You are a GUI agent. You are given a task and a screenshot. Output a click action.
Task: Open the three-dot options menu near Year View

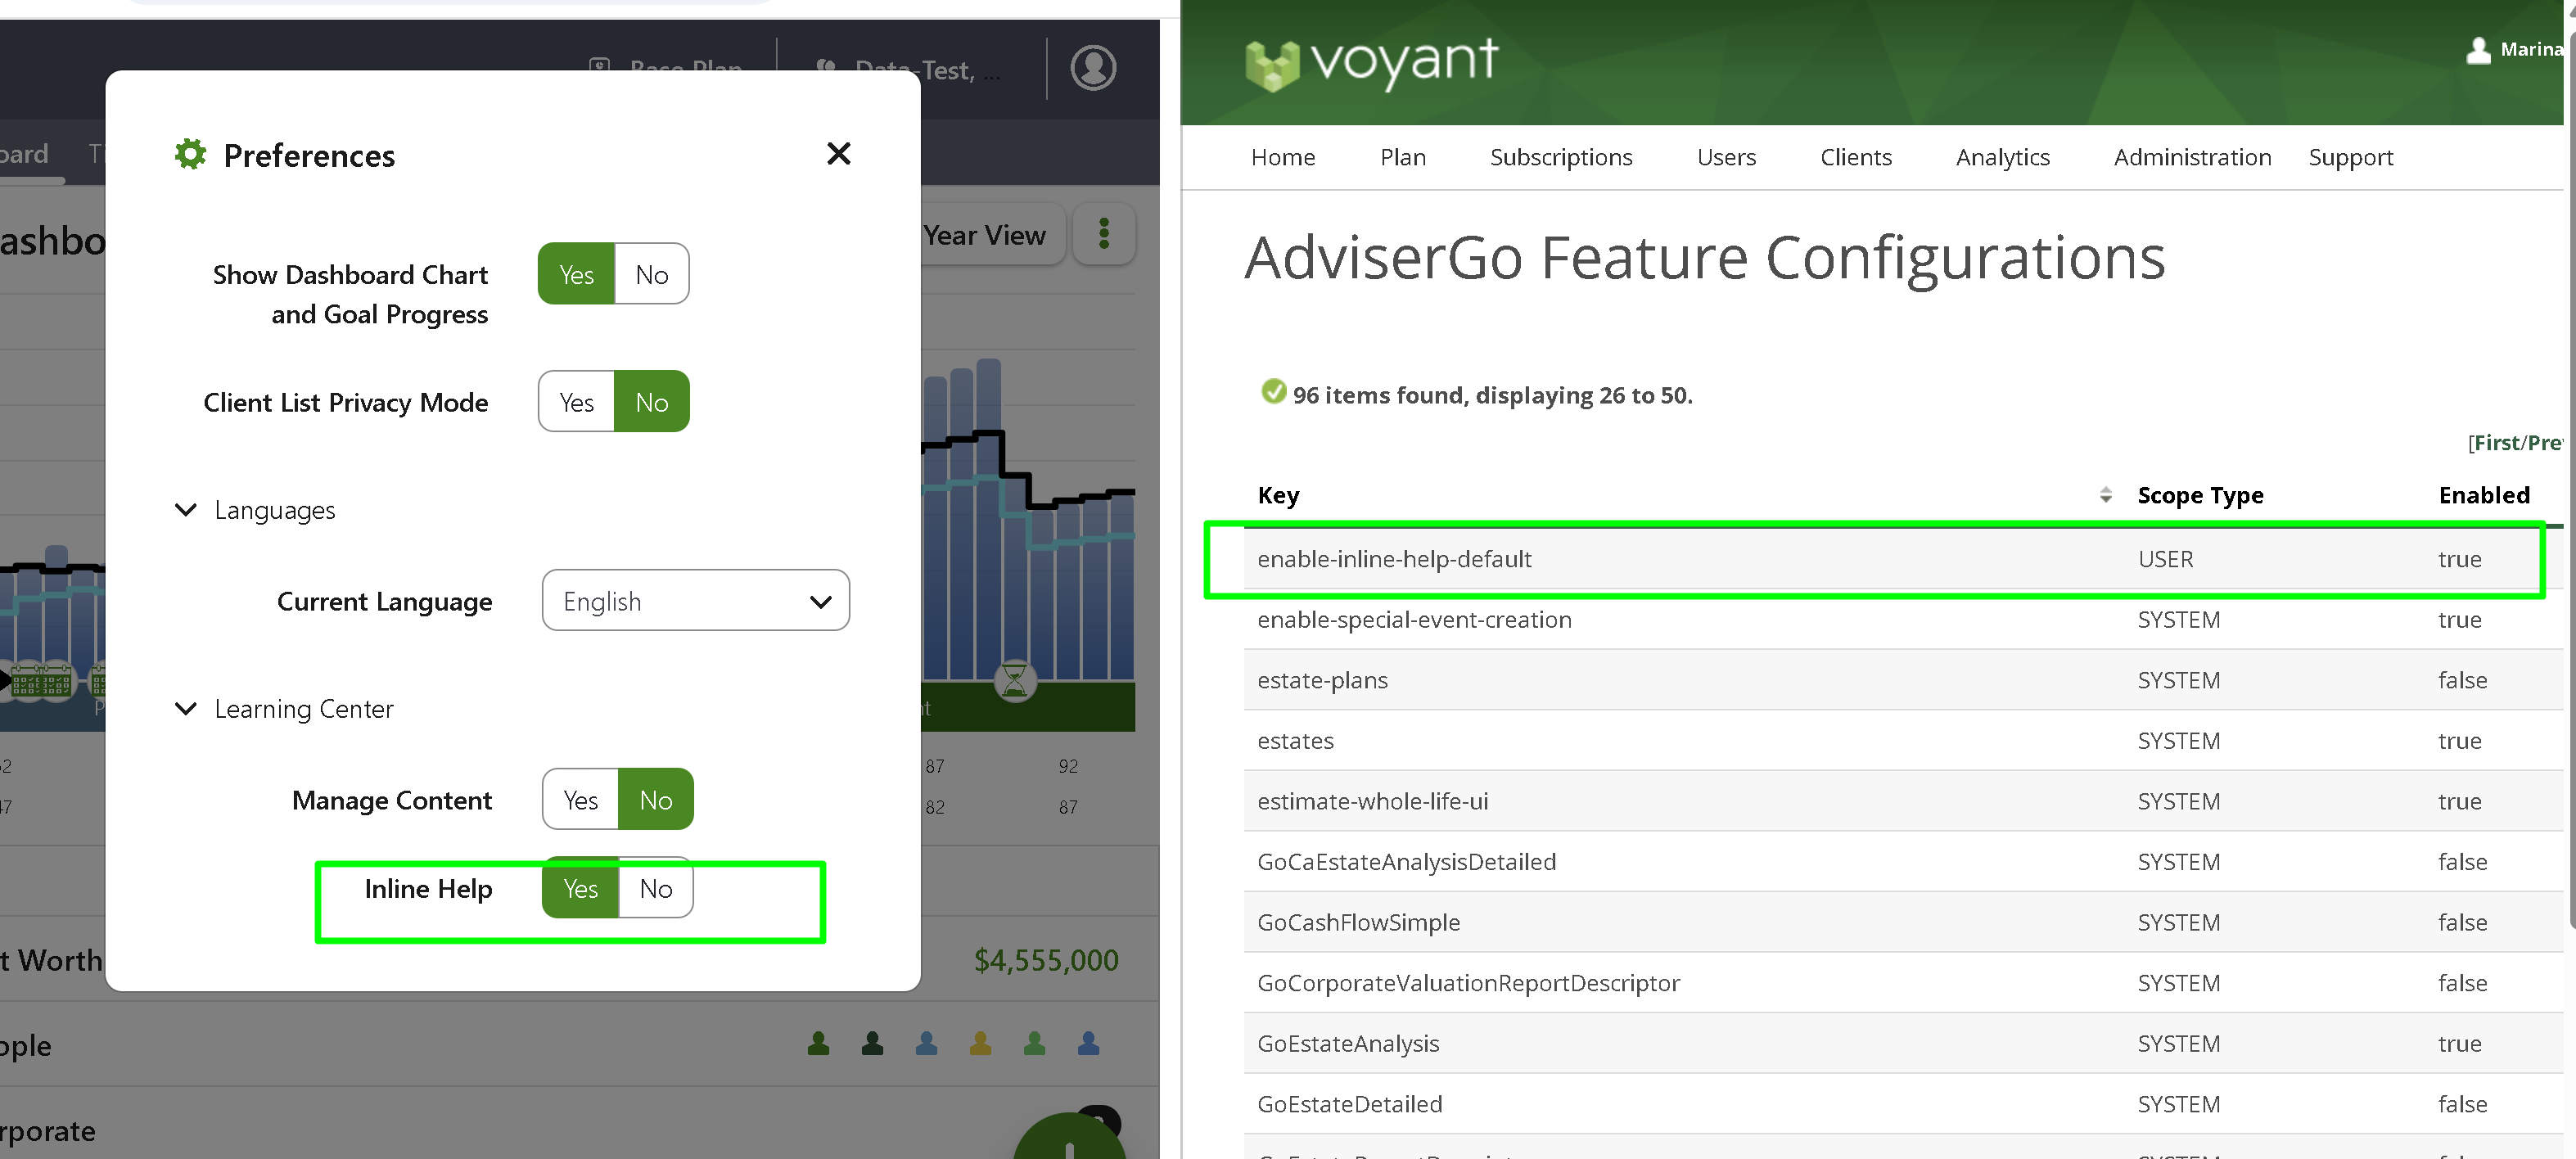(1104, 234)
